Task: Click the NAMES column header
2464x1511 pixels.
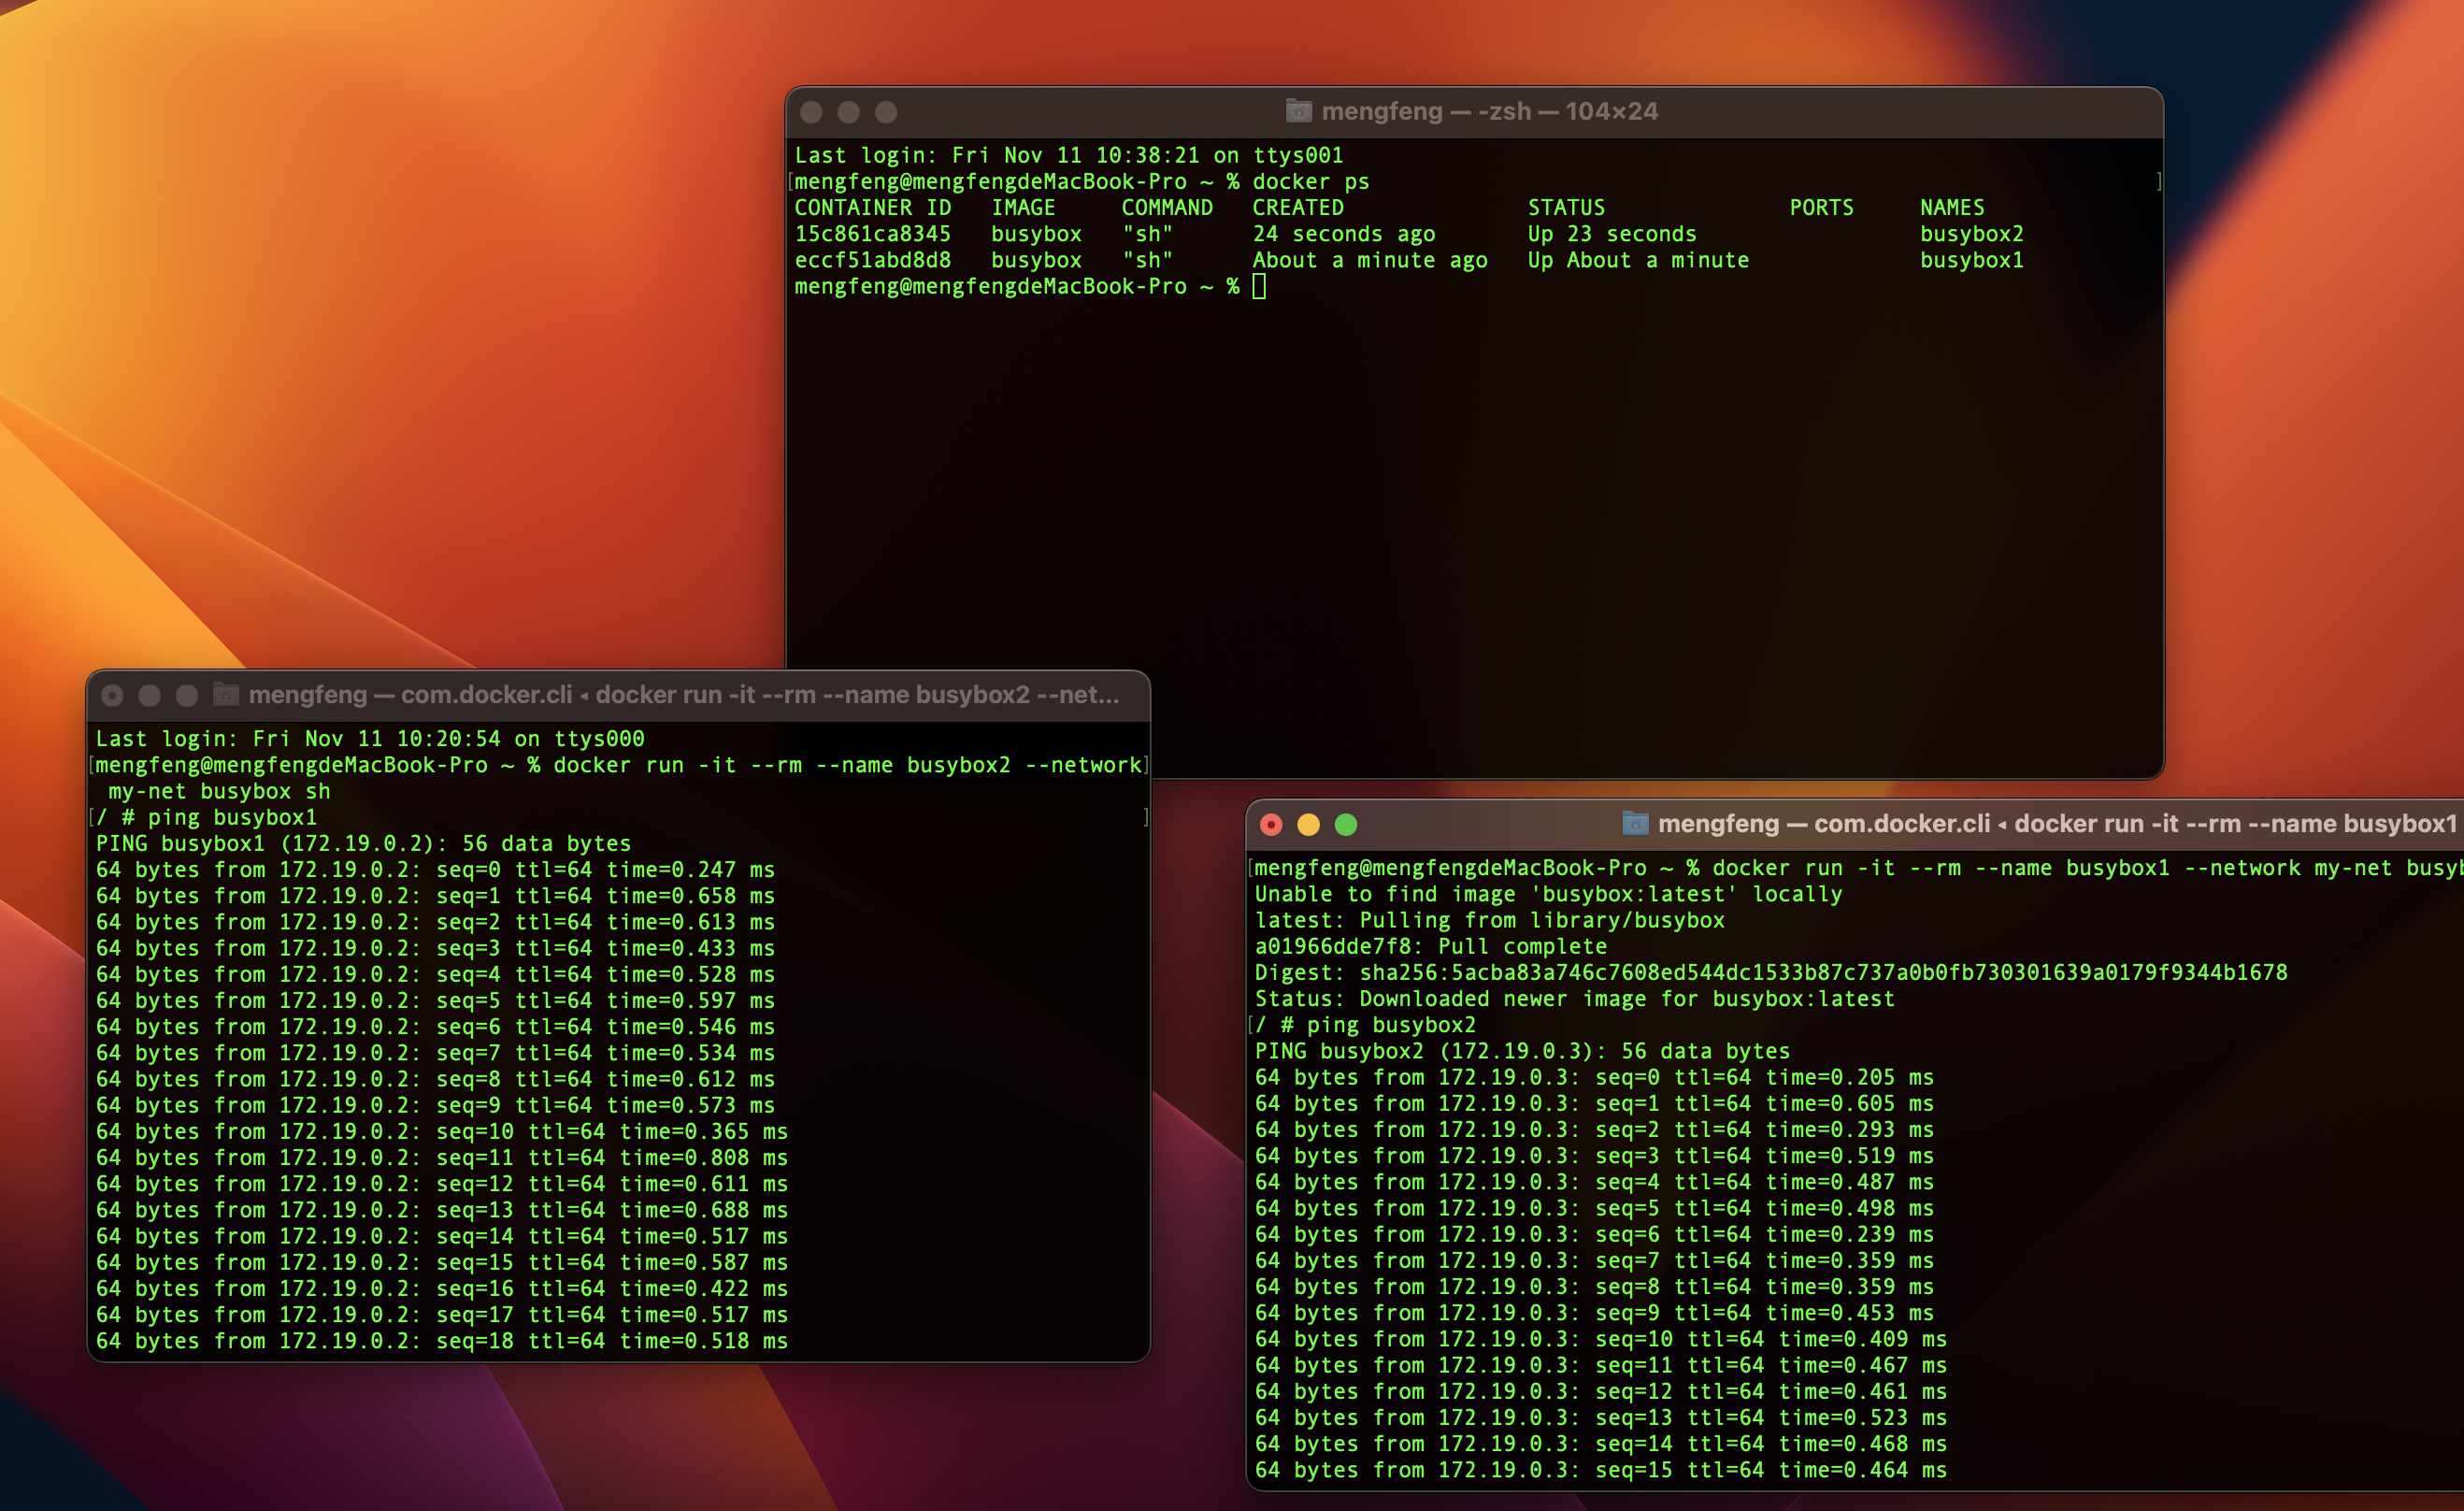Action: [x=1951, y=207]
